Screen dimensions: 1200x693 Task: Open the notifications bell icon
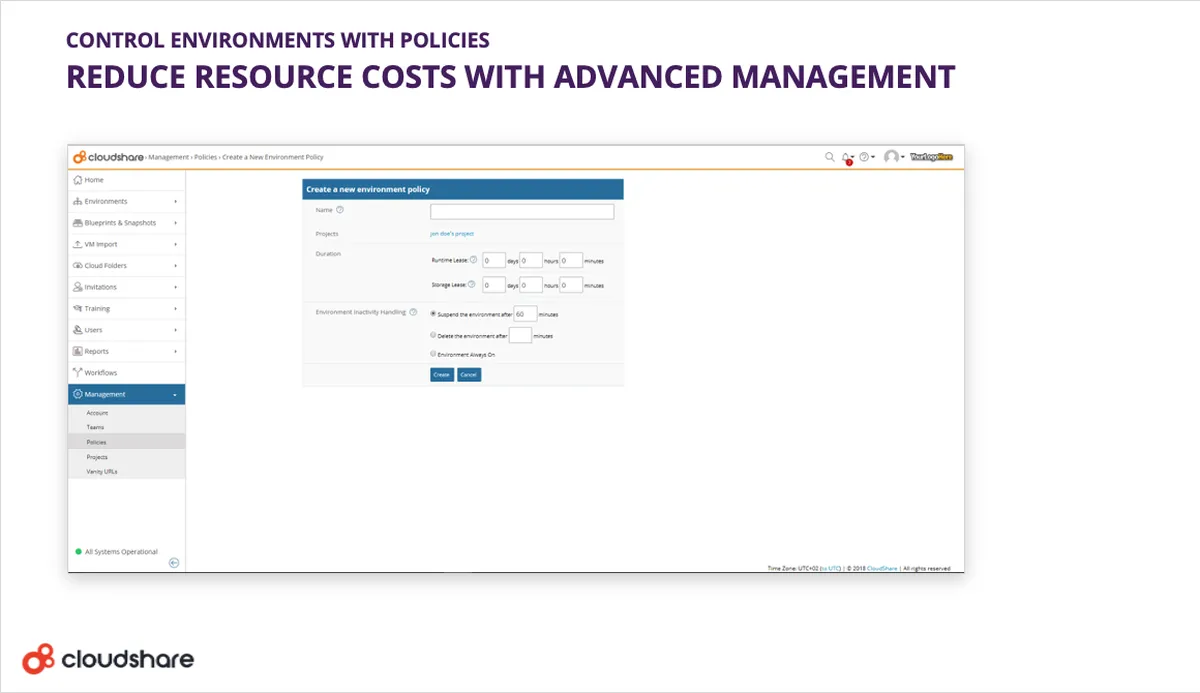tap(846, 157)
